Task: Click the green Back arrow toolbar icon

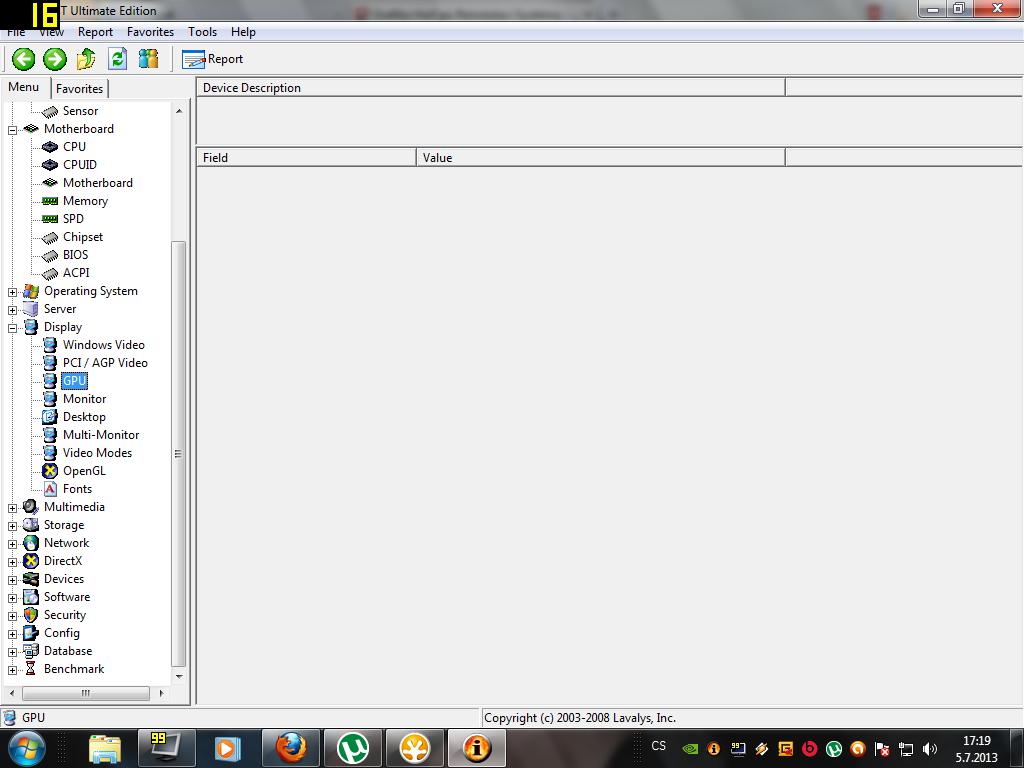Action: tap(24, 59)
